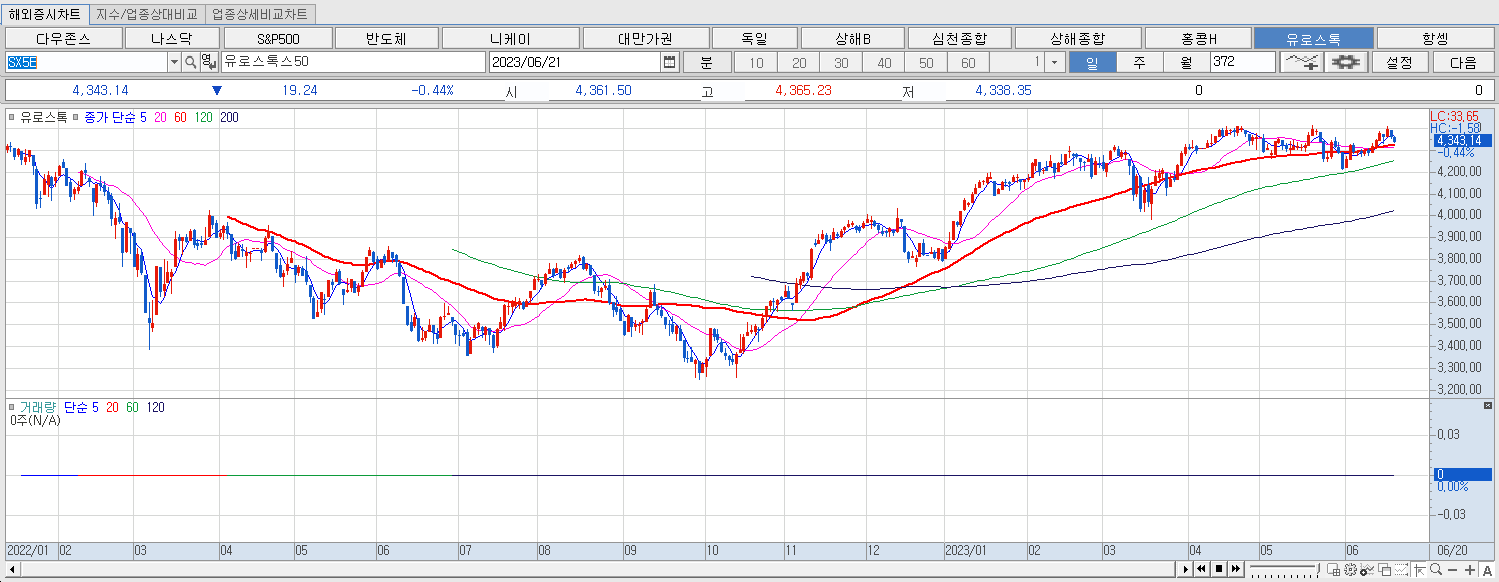Select the 60-minute interval
The width and height of the screenshot is (1499, 582).
coord(968,62)
